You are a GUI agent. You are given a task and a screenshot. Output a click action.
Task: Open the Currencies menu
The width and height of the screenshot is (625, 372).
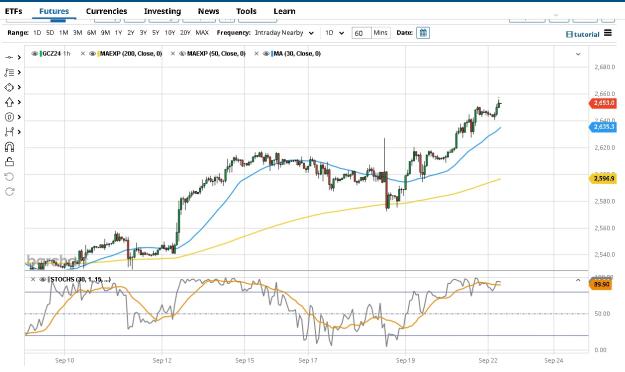(x=106, y=11)
